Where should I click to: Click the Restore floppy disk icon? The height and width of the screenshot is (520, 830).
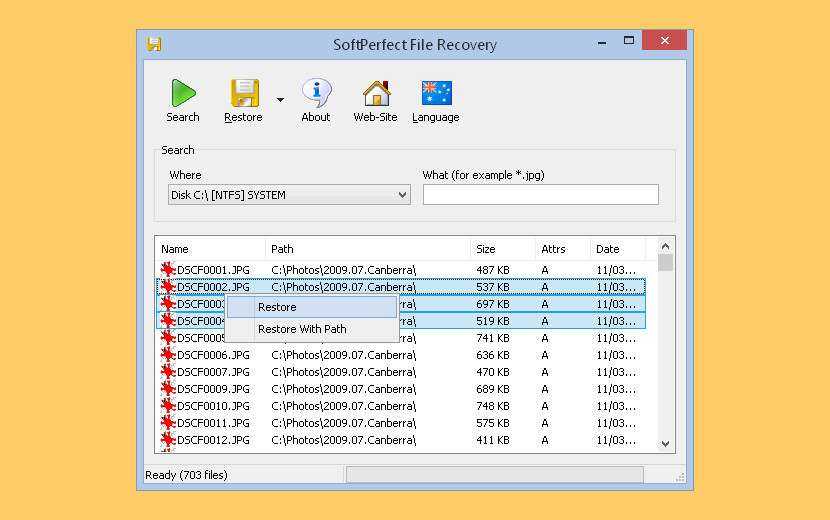pyautogui.click(x=244, y=93)
